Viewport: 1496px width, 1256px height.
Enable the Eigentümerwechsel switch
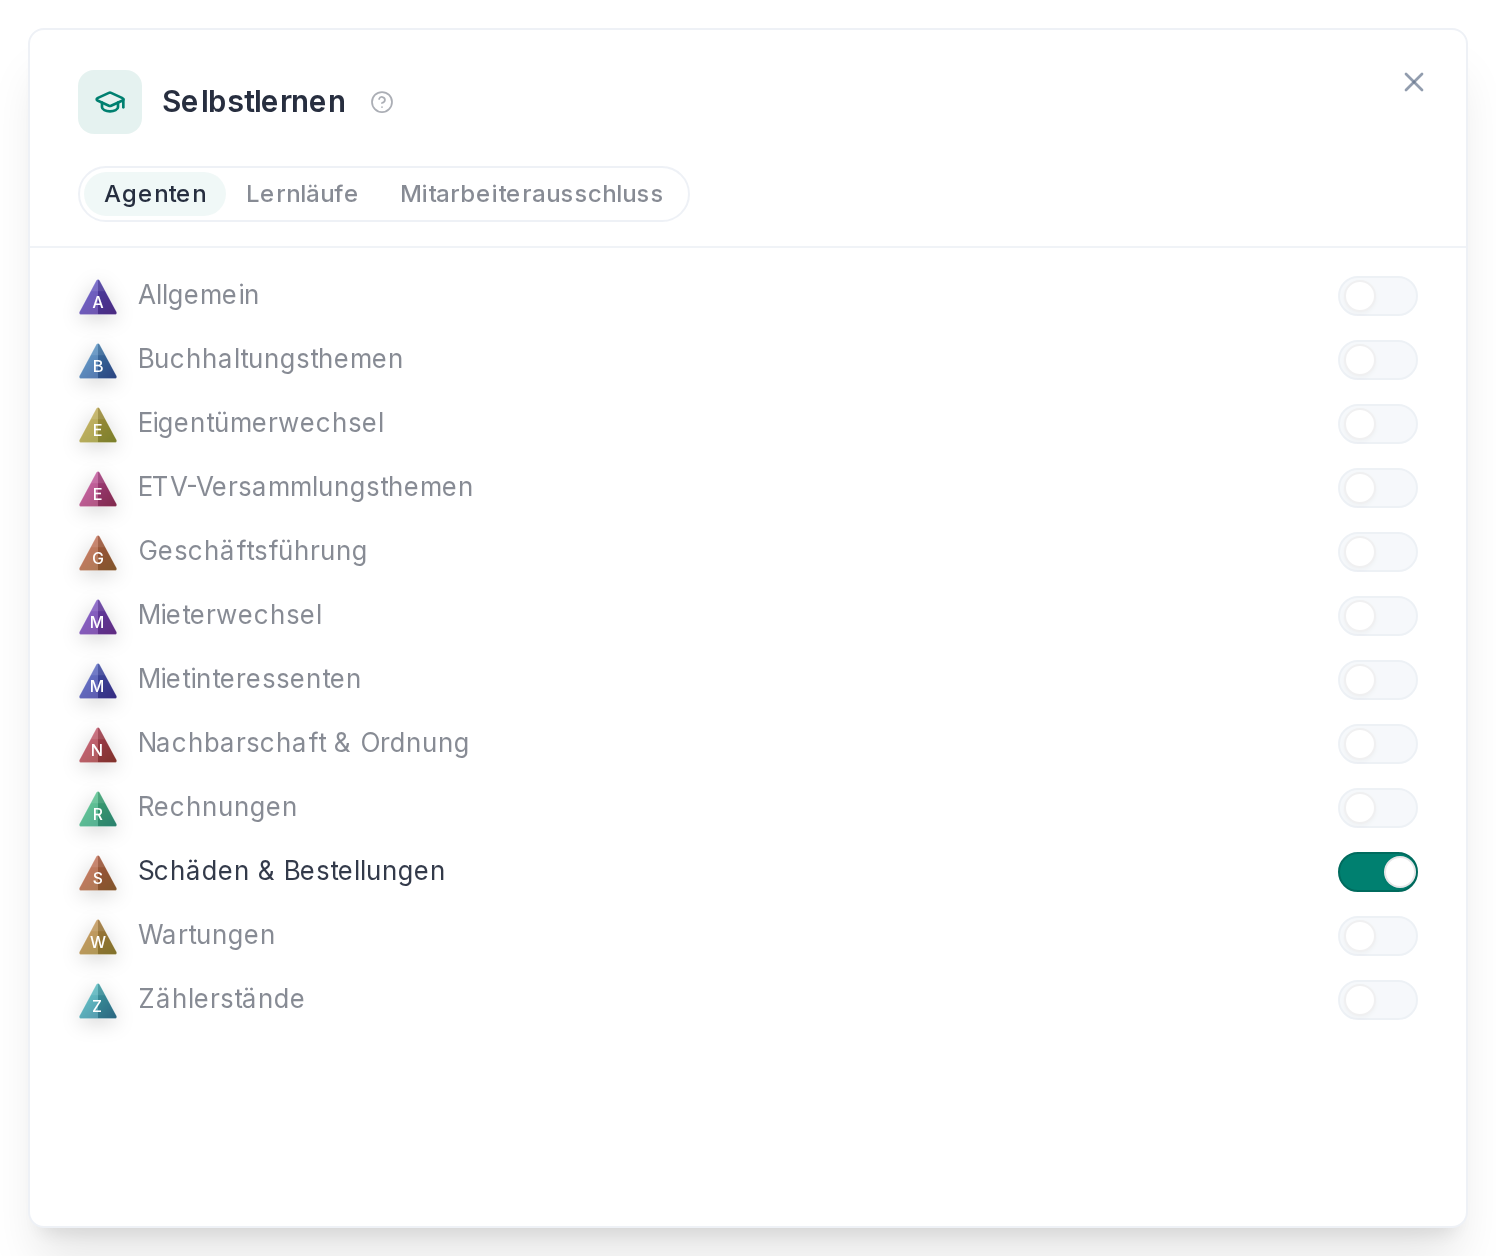tap(1378, 424)
